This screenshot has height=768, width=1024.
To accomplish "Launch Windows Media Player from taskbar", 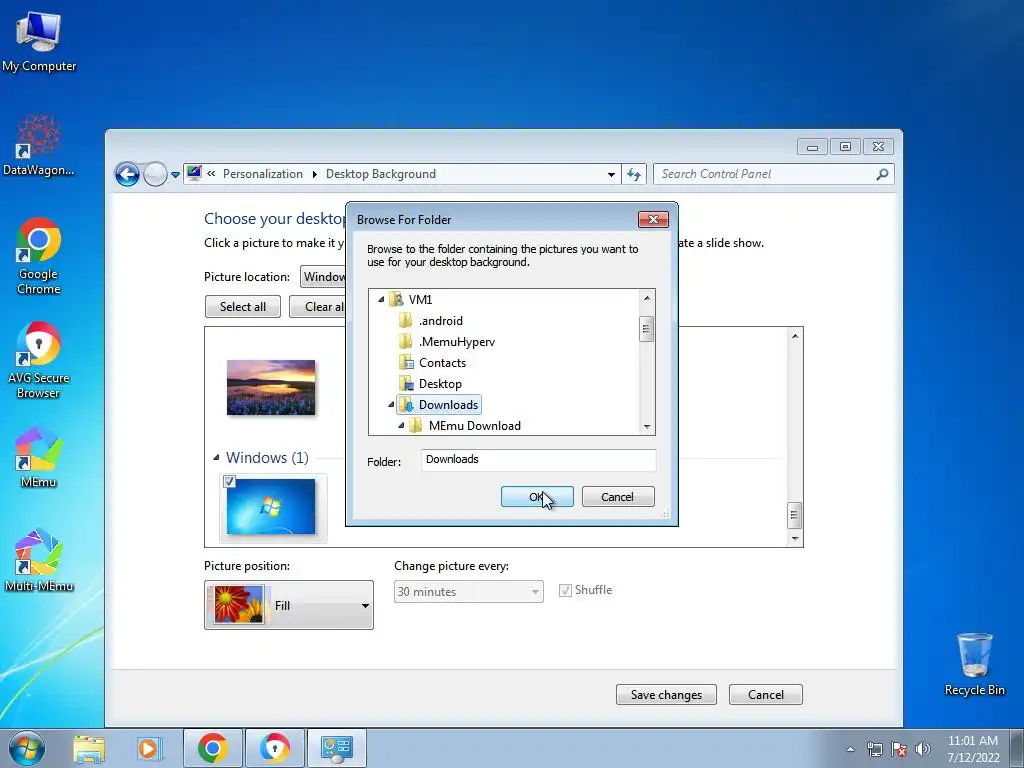I will 150,748.
